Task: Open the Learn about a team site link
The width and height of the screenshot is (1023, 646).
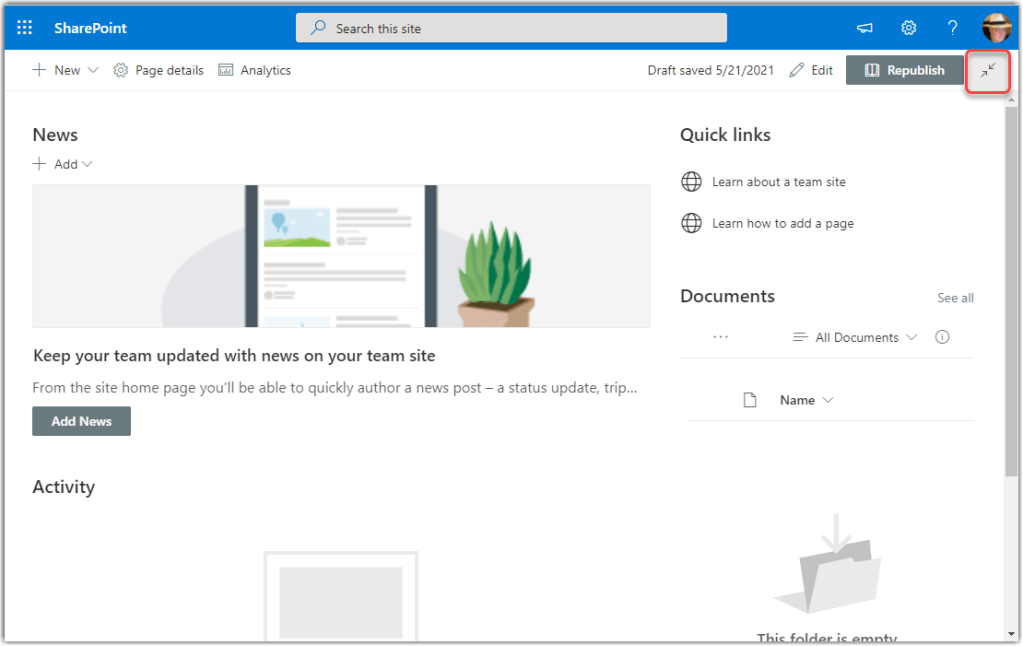Action: coord(778,182)
